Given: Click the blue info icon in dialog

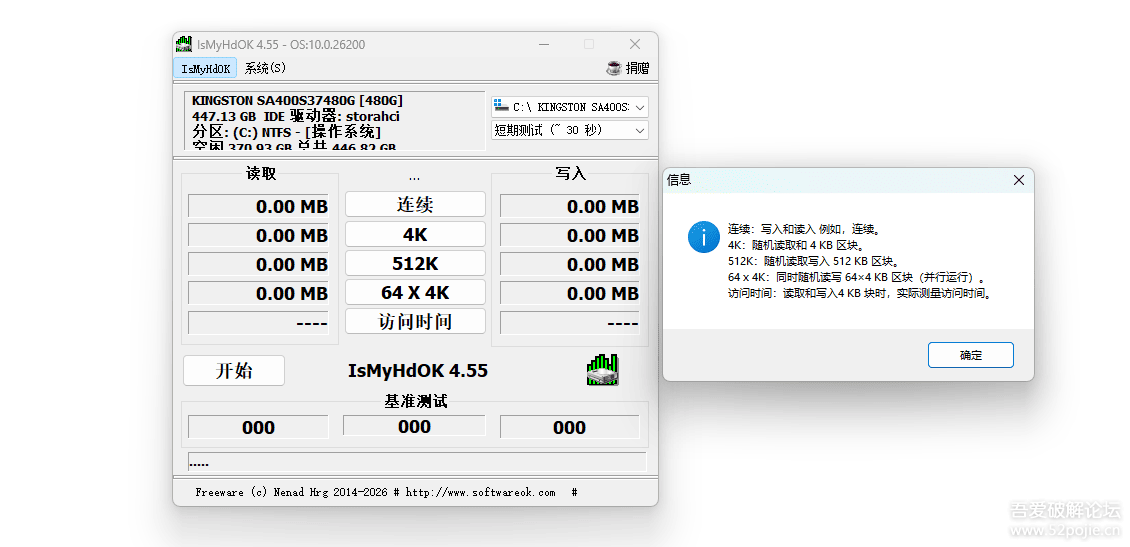Looking at the screenshot, I should click(x=703, y=236).
